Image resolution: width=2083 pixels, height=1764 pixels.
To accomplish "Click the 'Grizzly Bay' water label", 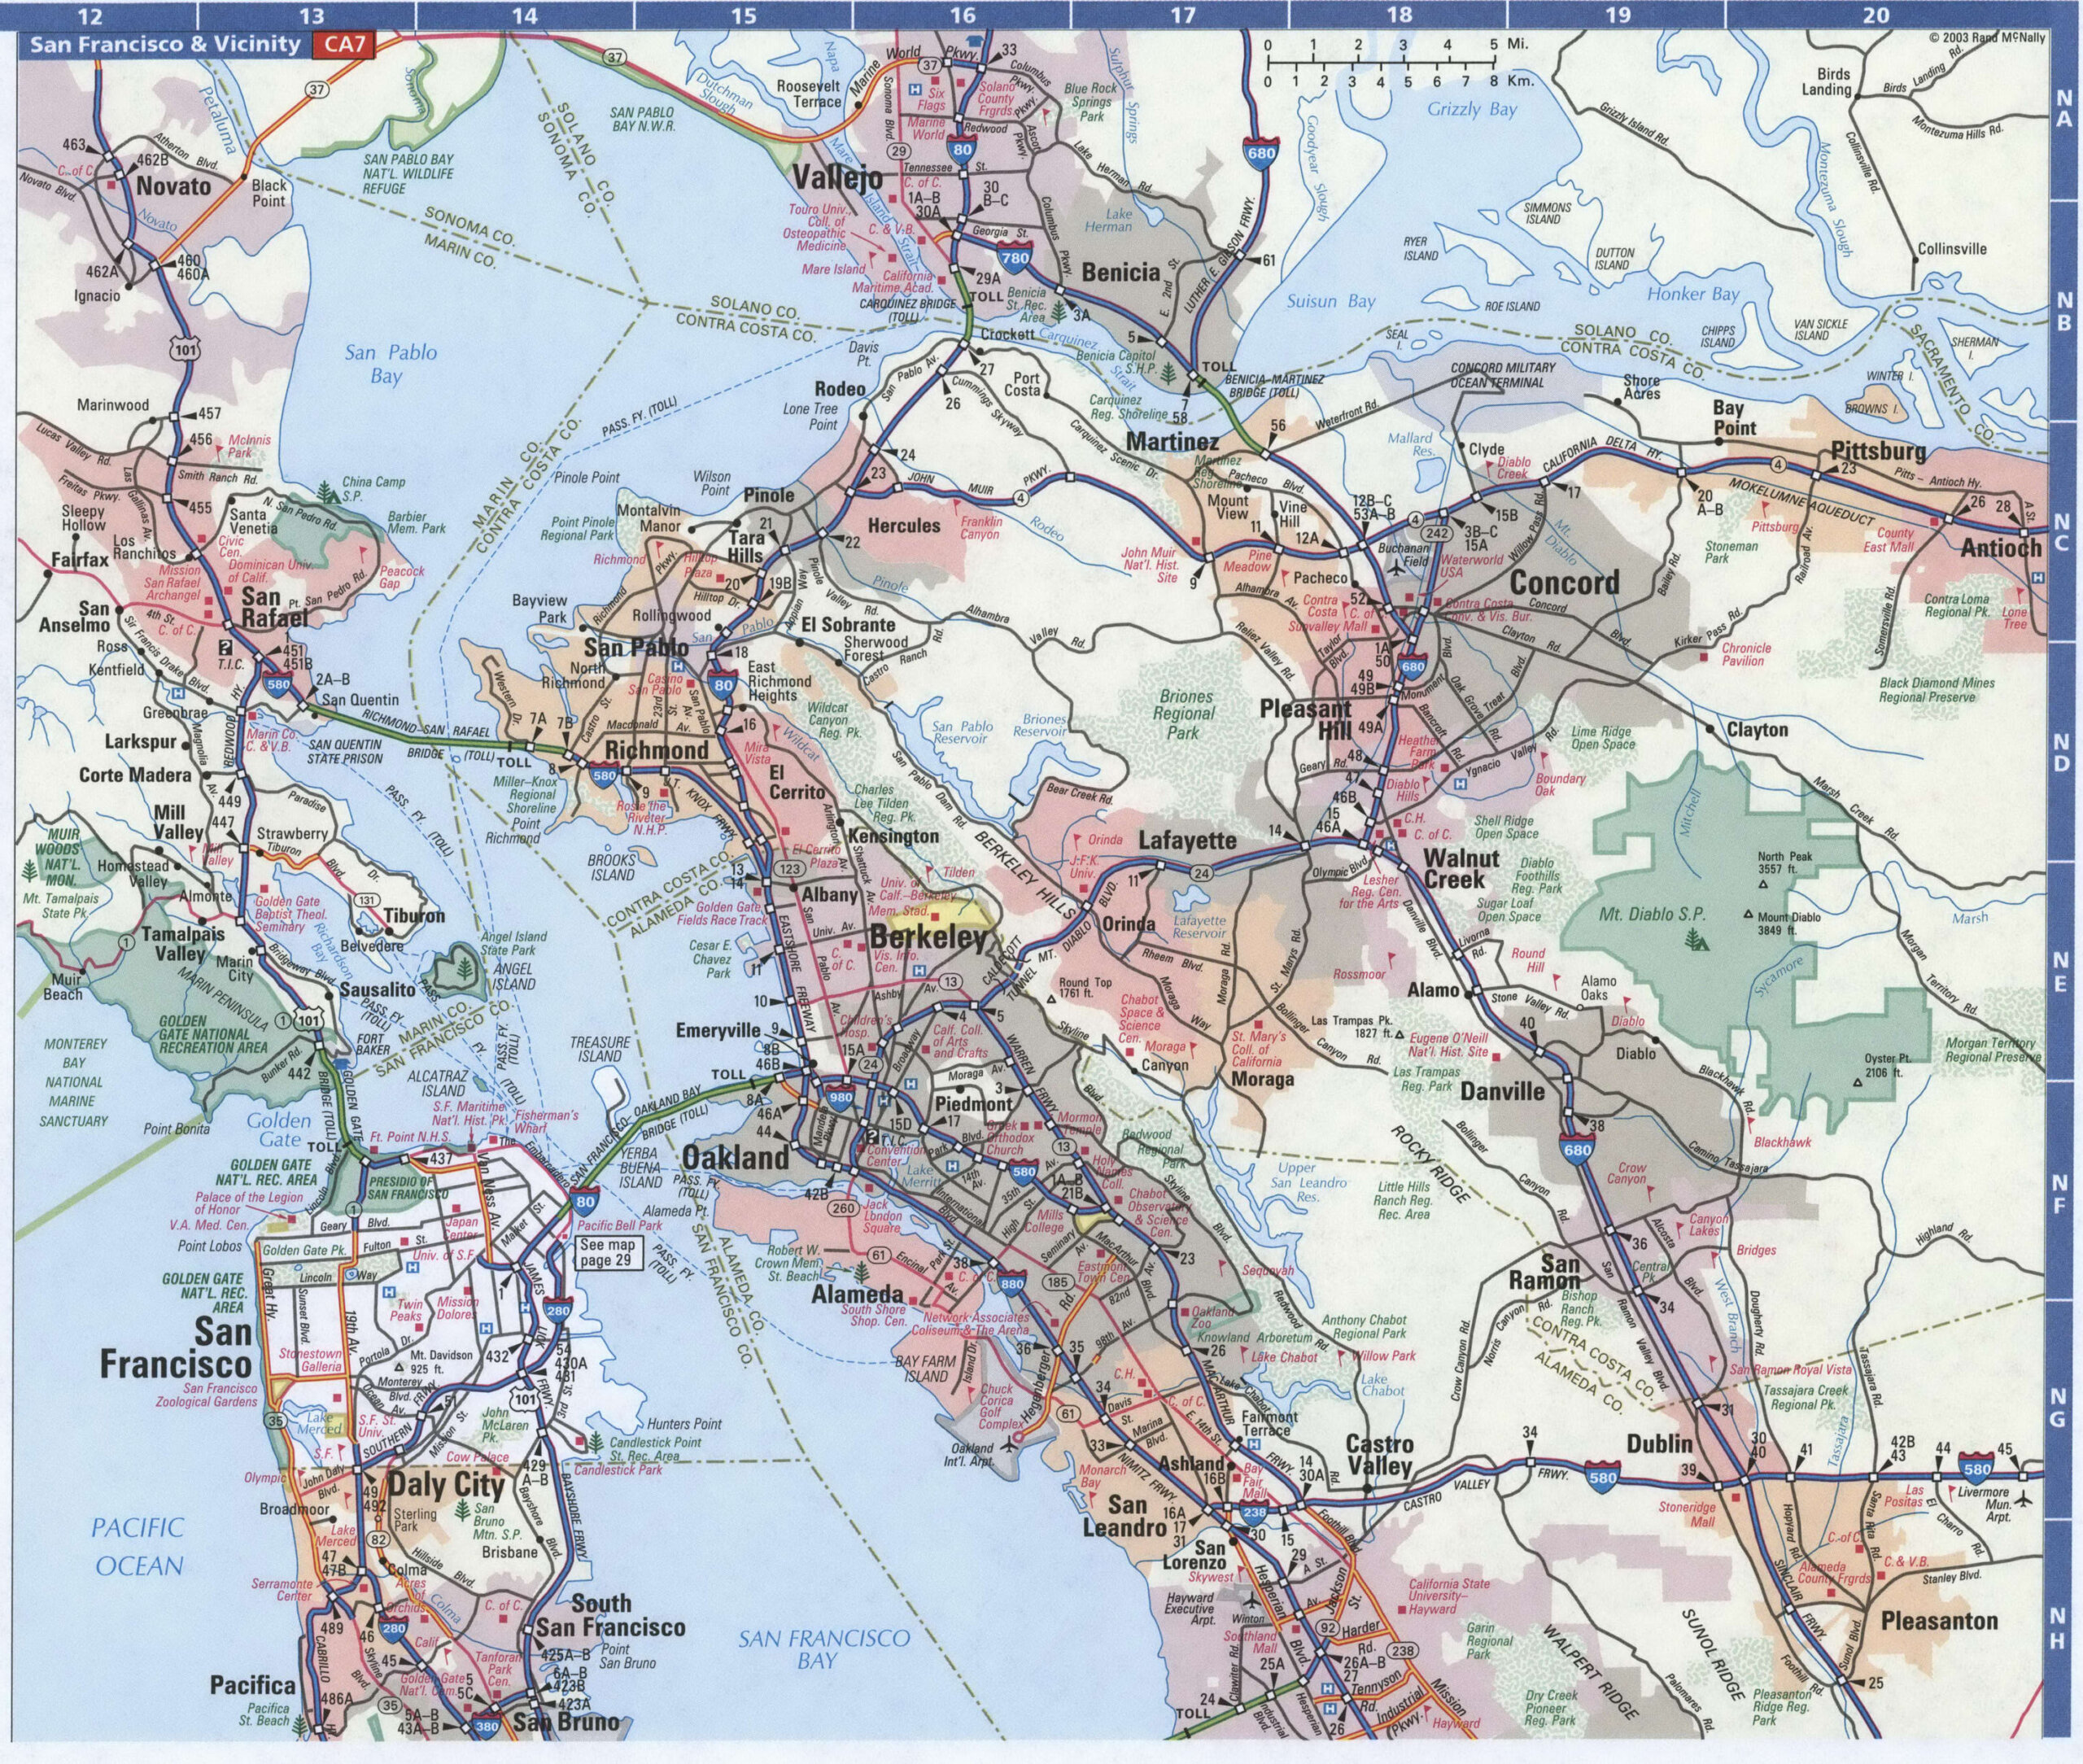I will pyautogui.click(x=1472, y=109).
